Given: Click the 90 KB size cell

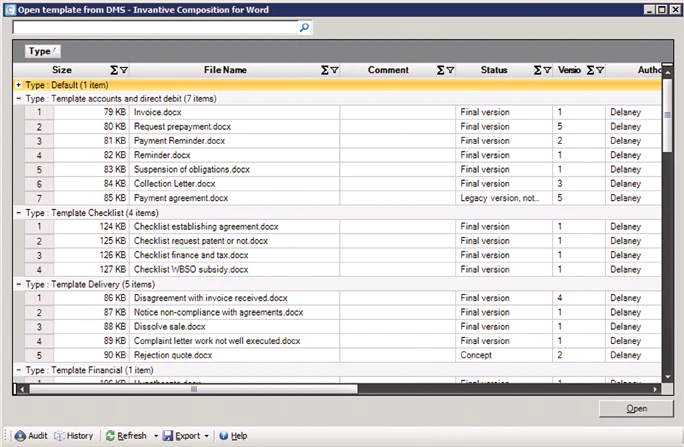Looking at the screenshot, I should (91, 355).
